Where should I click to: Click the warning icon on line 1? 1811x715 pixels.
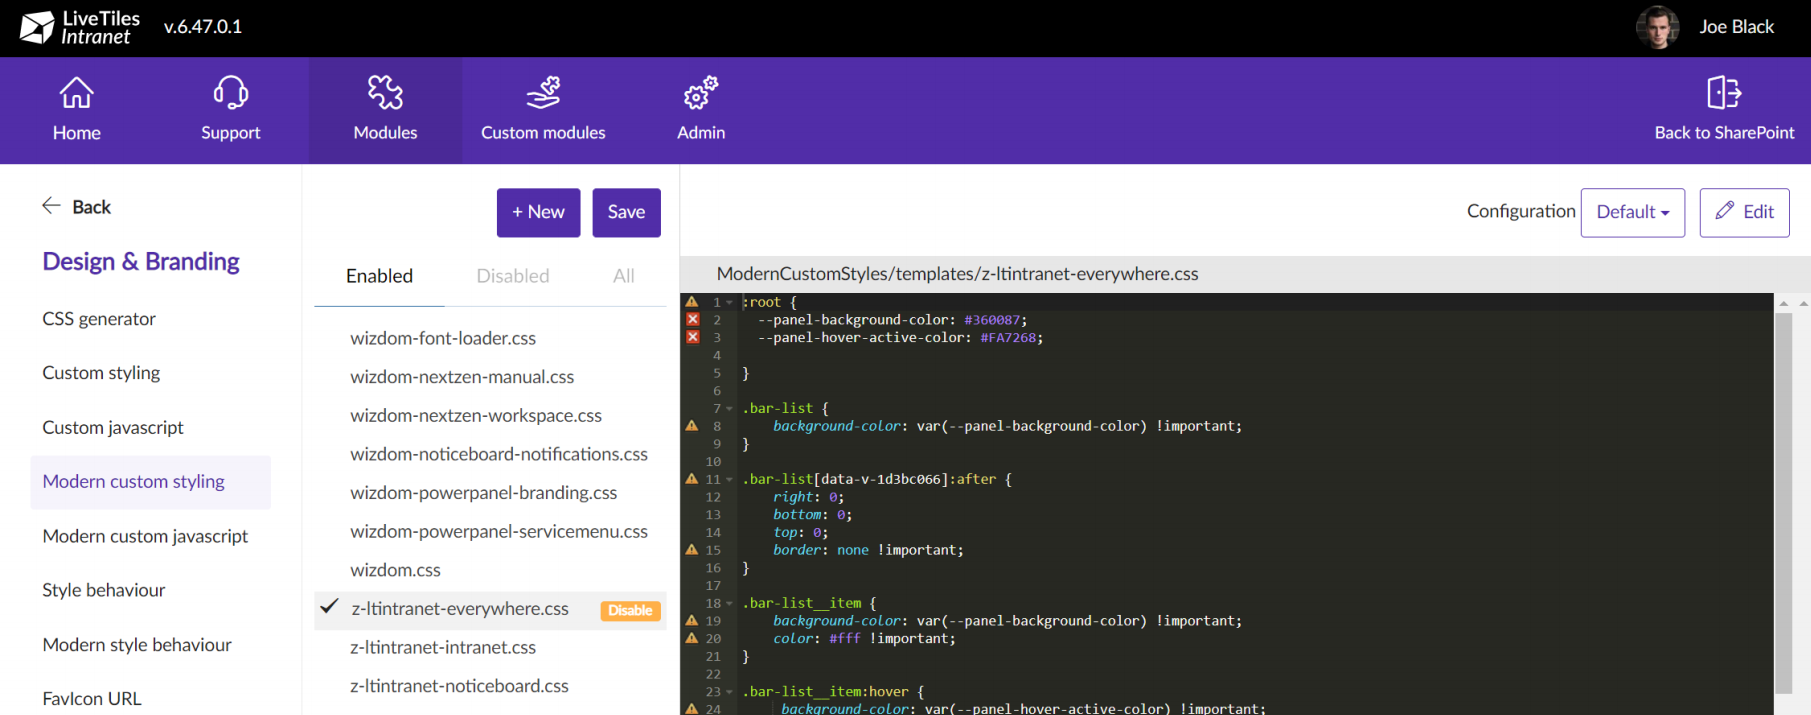point(692,301)
